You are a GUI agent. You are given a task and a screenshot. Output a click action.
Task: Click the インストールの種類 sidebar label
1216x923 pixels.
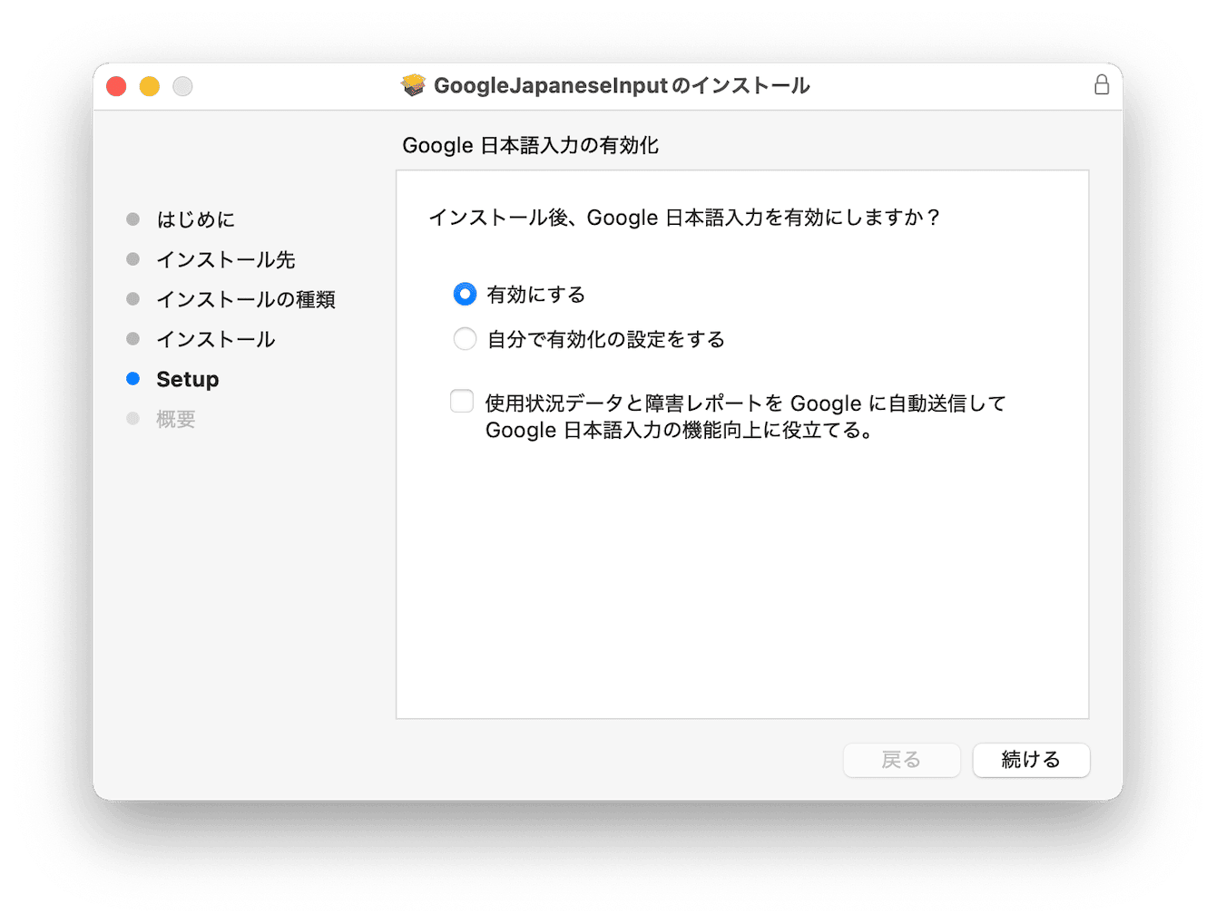(x=246, y=299)
